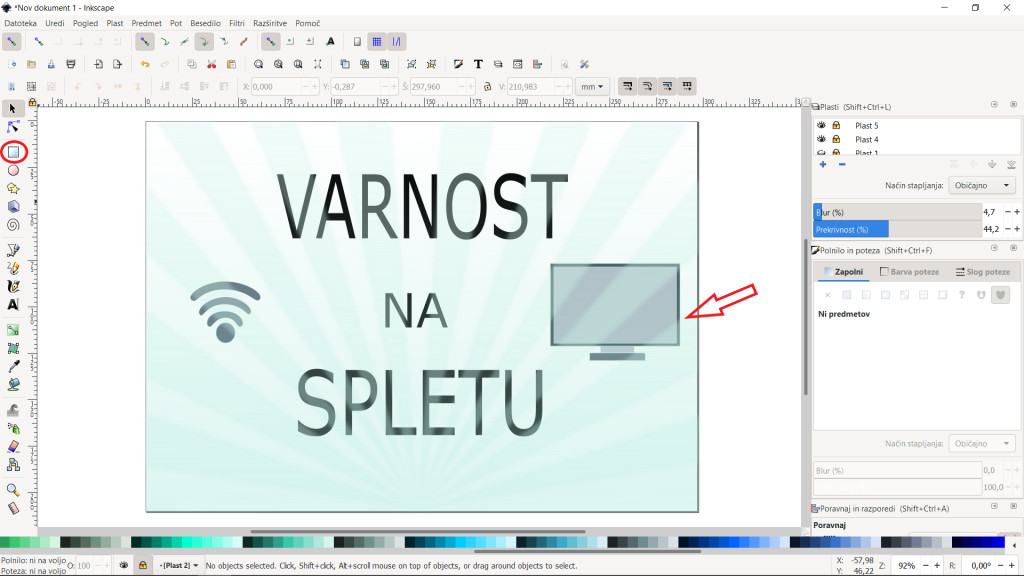Hide the Plast 5 layer

(x=822, y=125)
